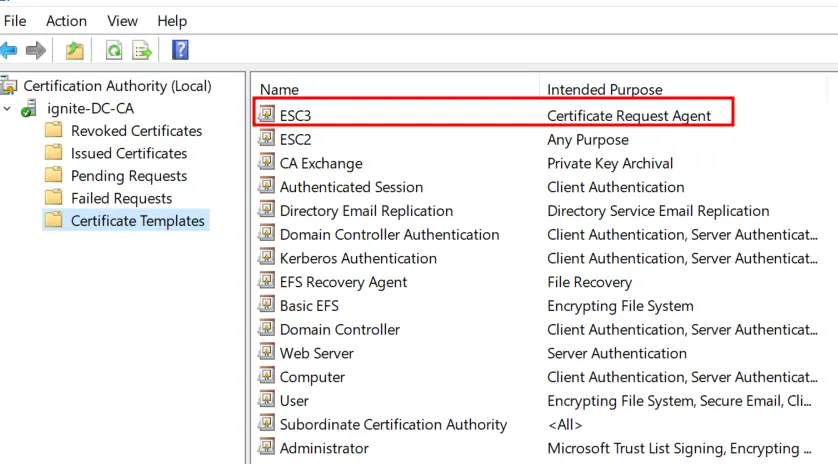Select Issued Certificates folder in tree
838x464 pixels.
(x=128, y=154)
